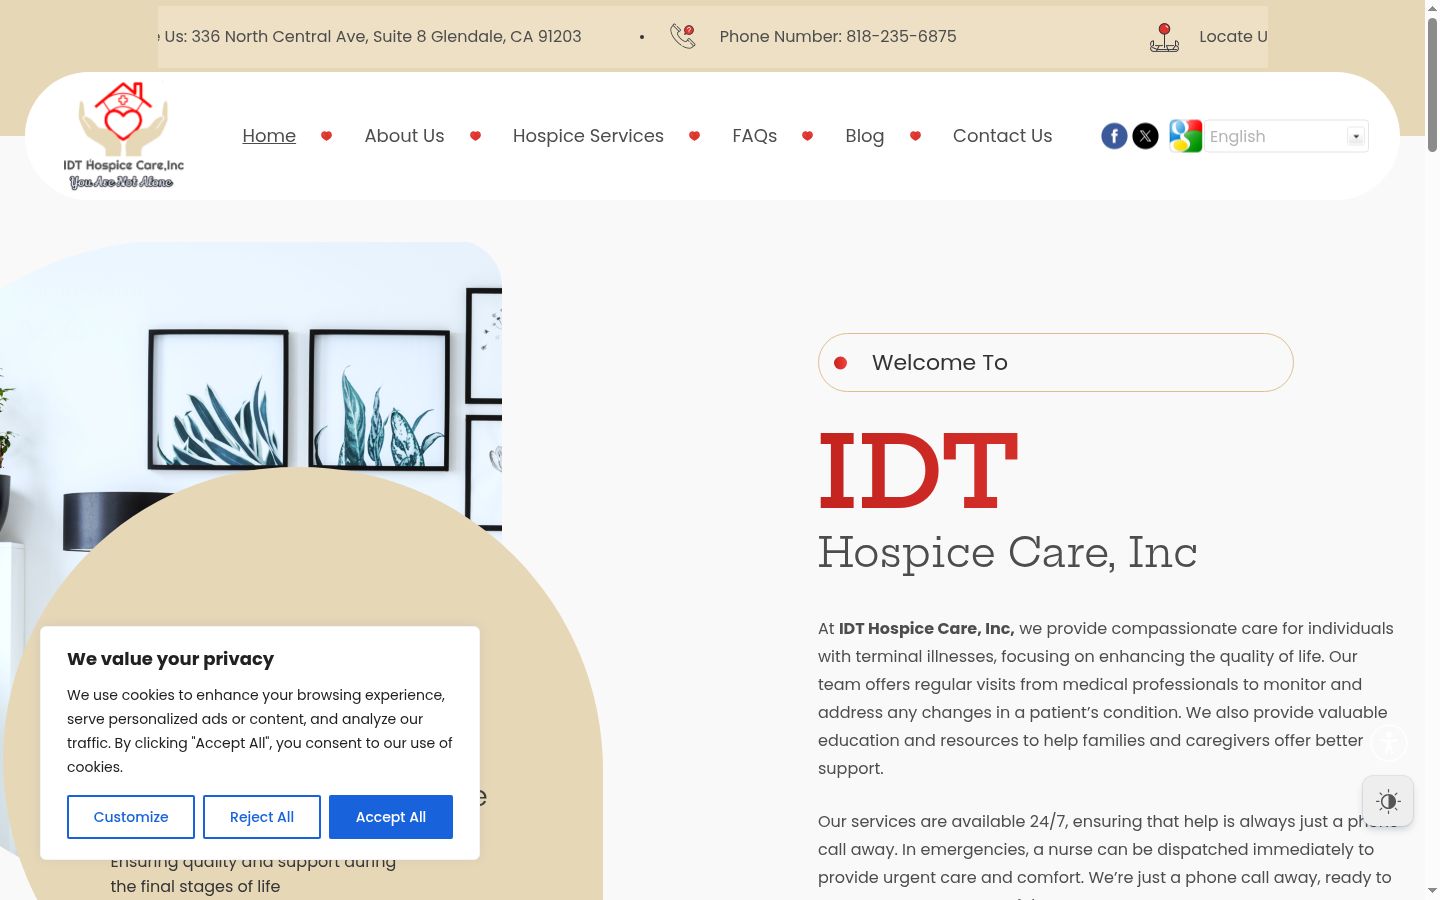Click the language selector arrow
This screenshot has width=1440, height=900.
tap(1356, 136)
